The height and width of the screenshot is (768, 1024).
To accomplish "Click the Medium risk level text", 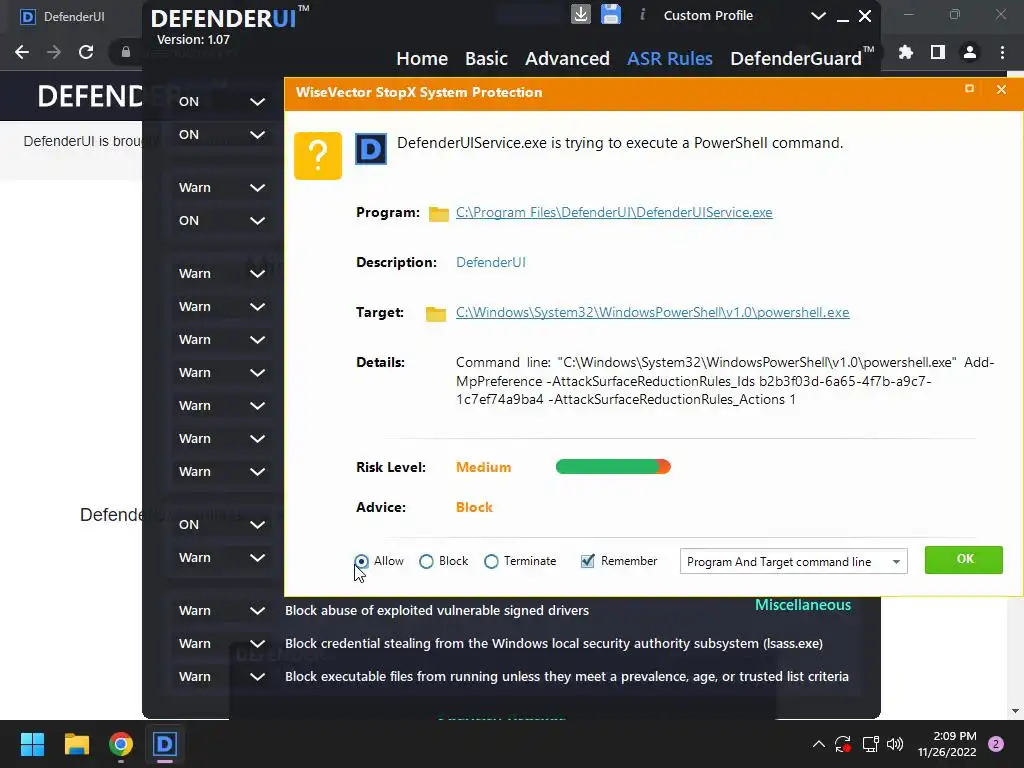I will click(483, 468).
